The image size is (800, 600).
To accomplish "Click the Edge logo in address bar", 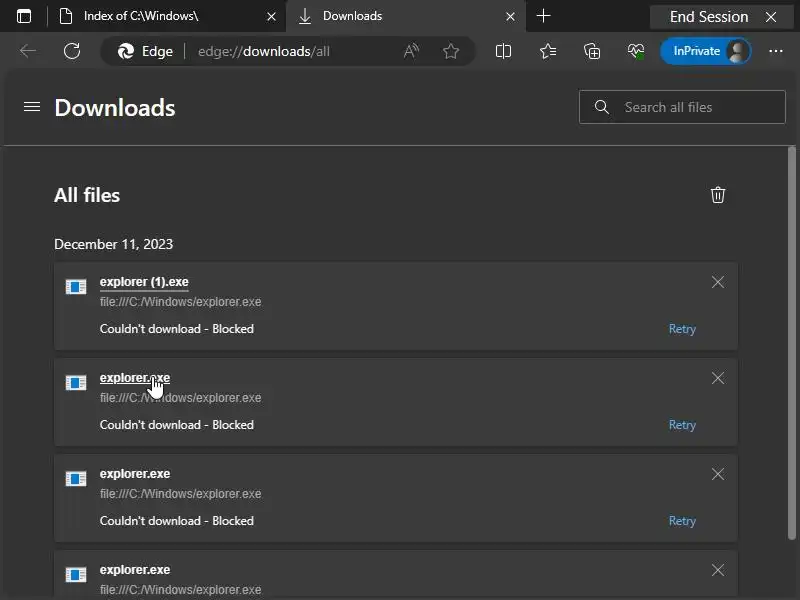I will pyautogui.click(x=126, y=51).
